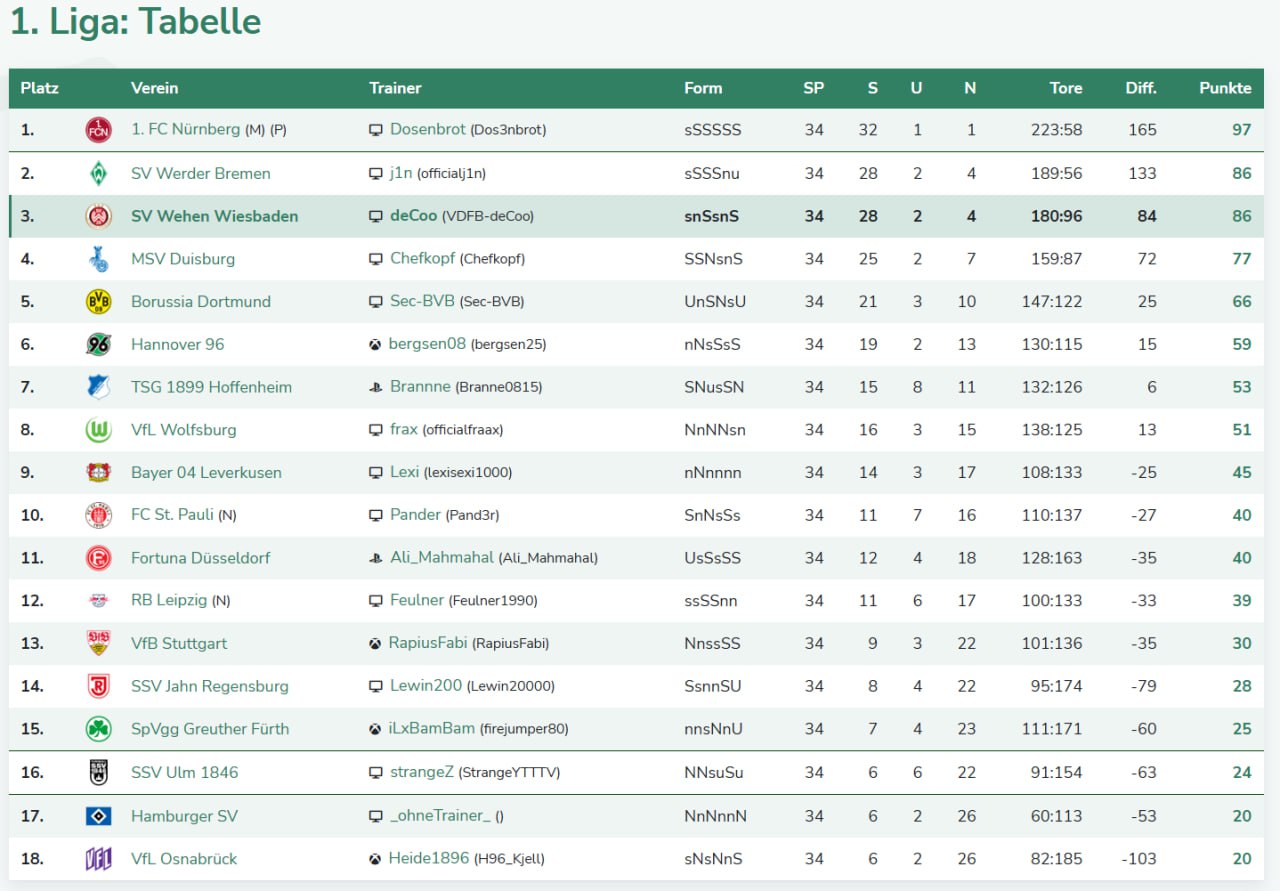This screenshot has width=1280, height=891.
Task: Open trainer Ali_Mahmahal's profile
Action: click(441, 558)
